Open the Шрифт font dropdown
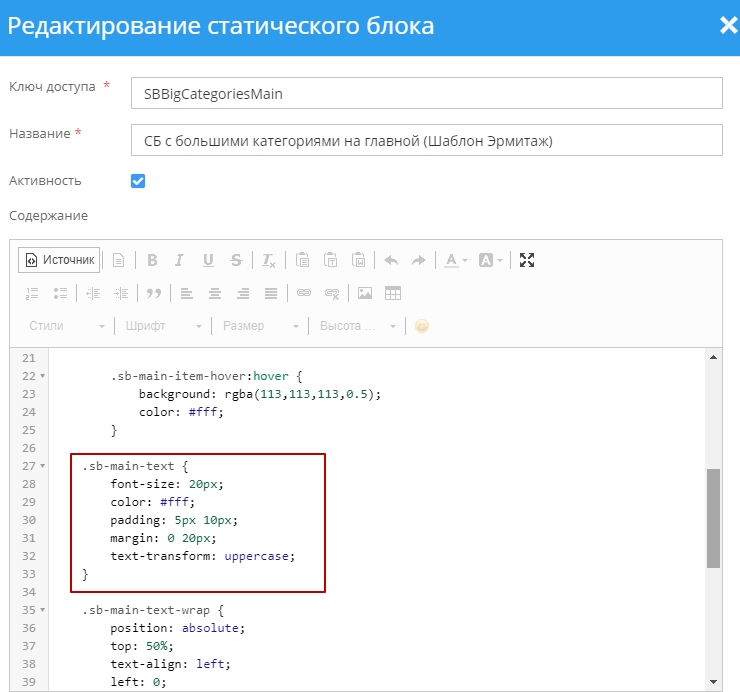Viewport: 740px width, 692px height. point(163,326)
